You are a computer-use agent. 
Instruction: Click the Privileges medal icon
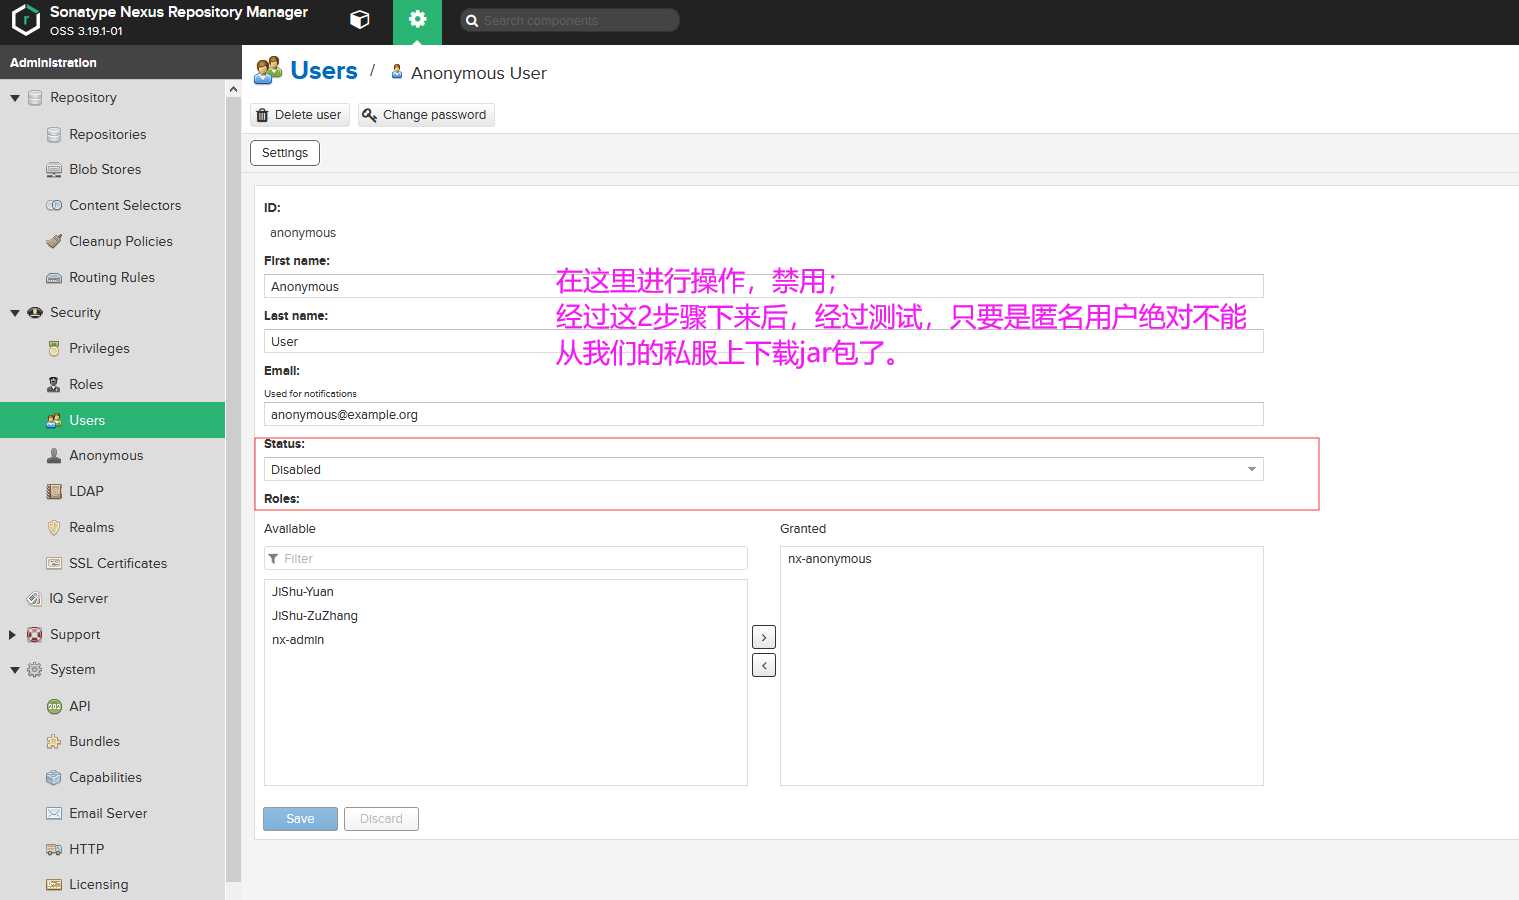tap(54, 348)
